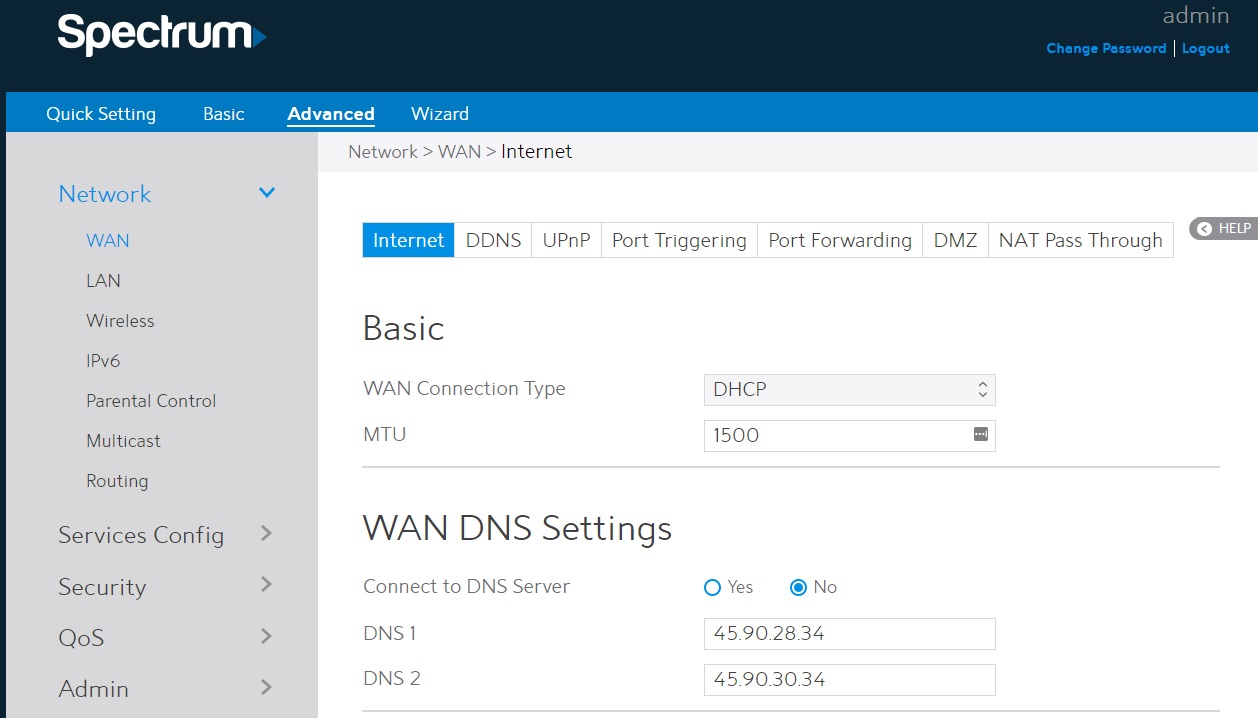This screenshot has width=1258, height=718.
Task: Collapse the Network sidebar section
Action: pyautogui.click(x=267, y=193)
